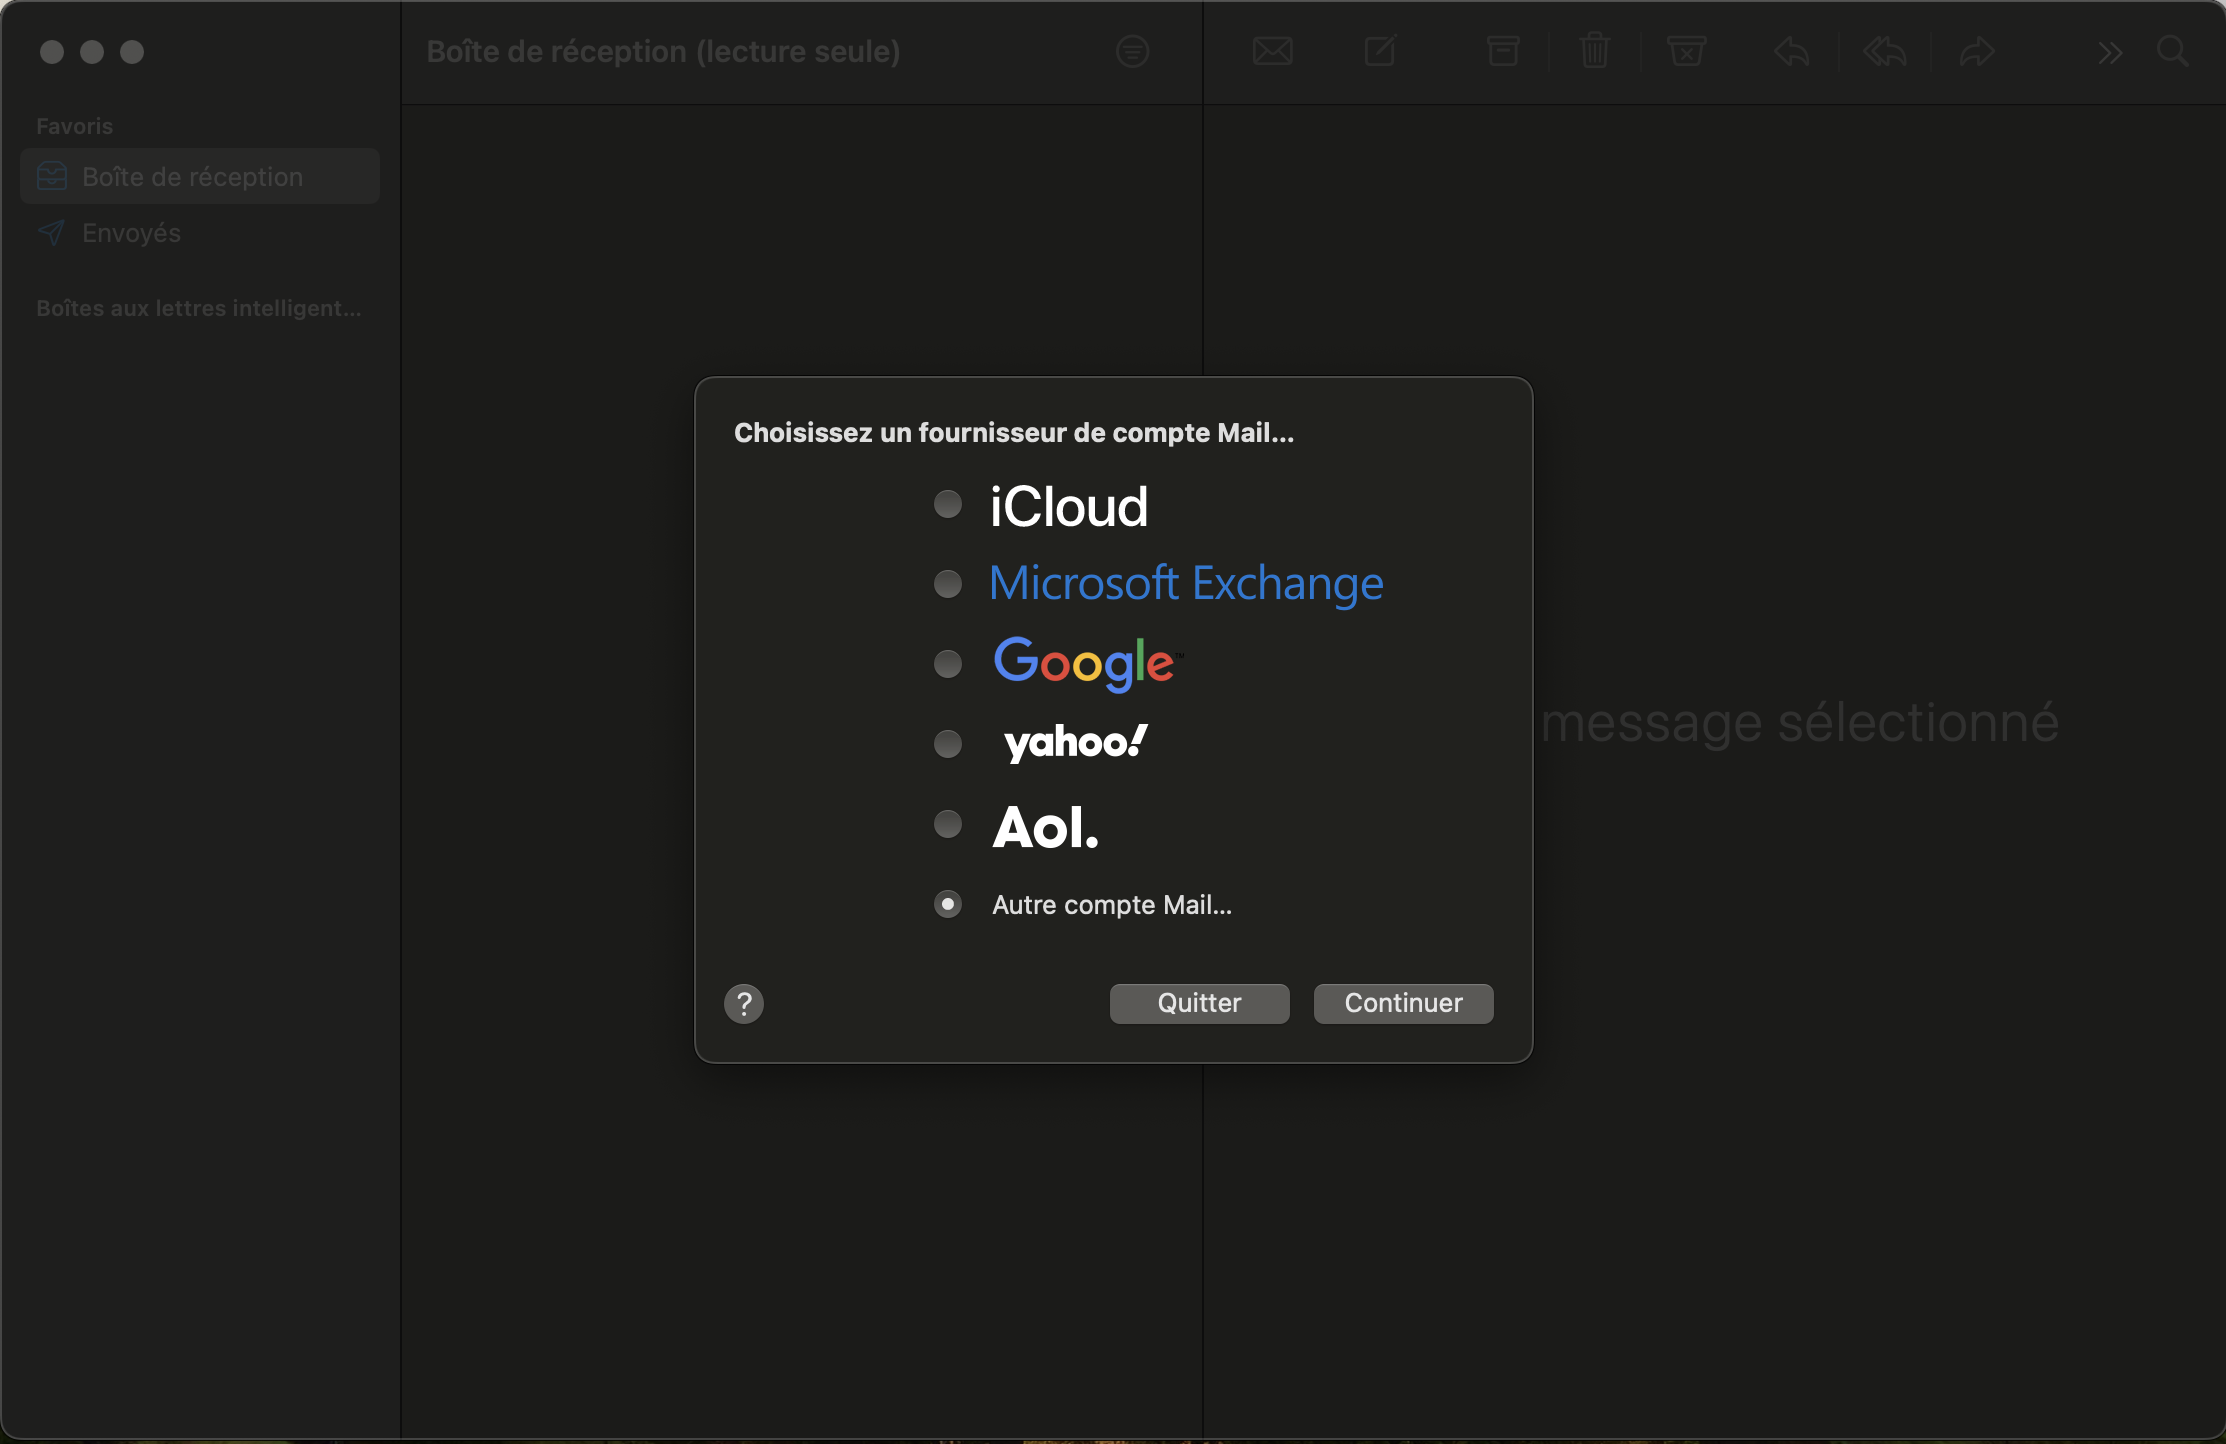Image resolution: width=2226 pixels, height=1444 pixels.
Task: Click the get new mail envelope icon
Action: tap(1273, 51)
